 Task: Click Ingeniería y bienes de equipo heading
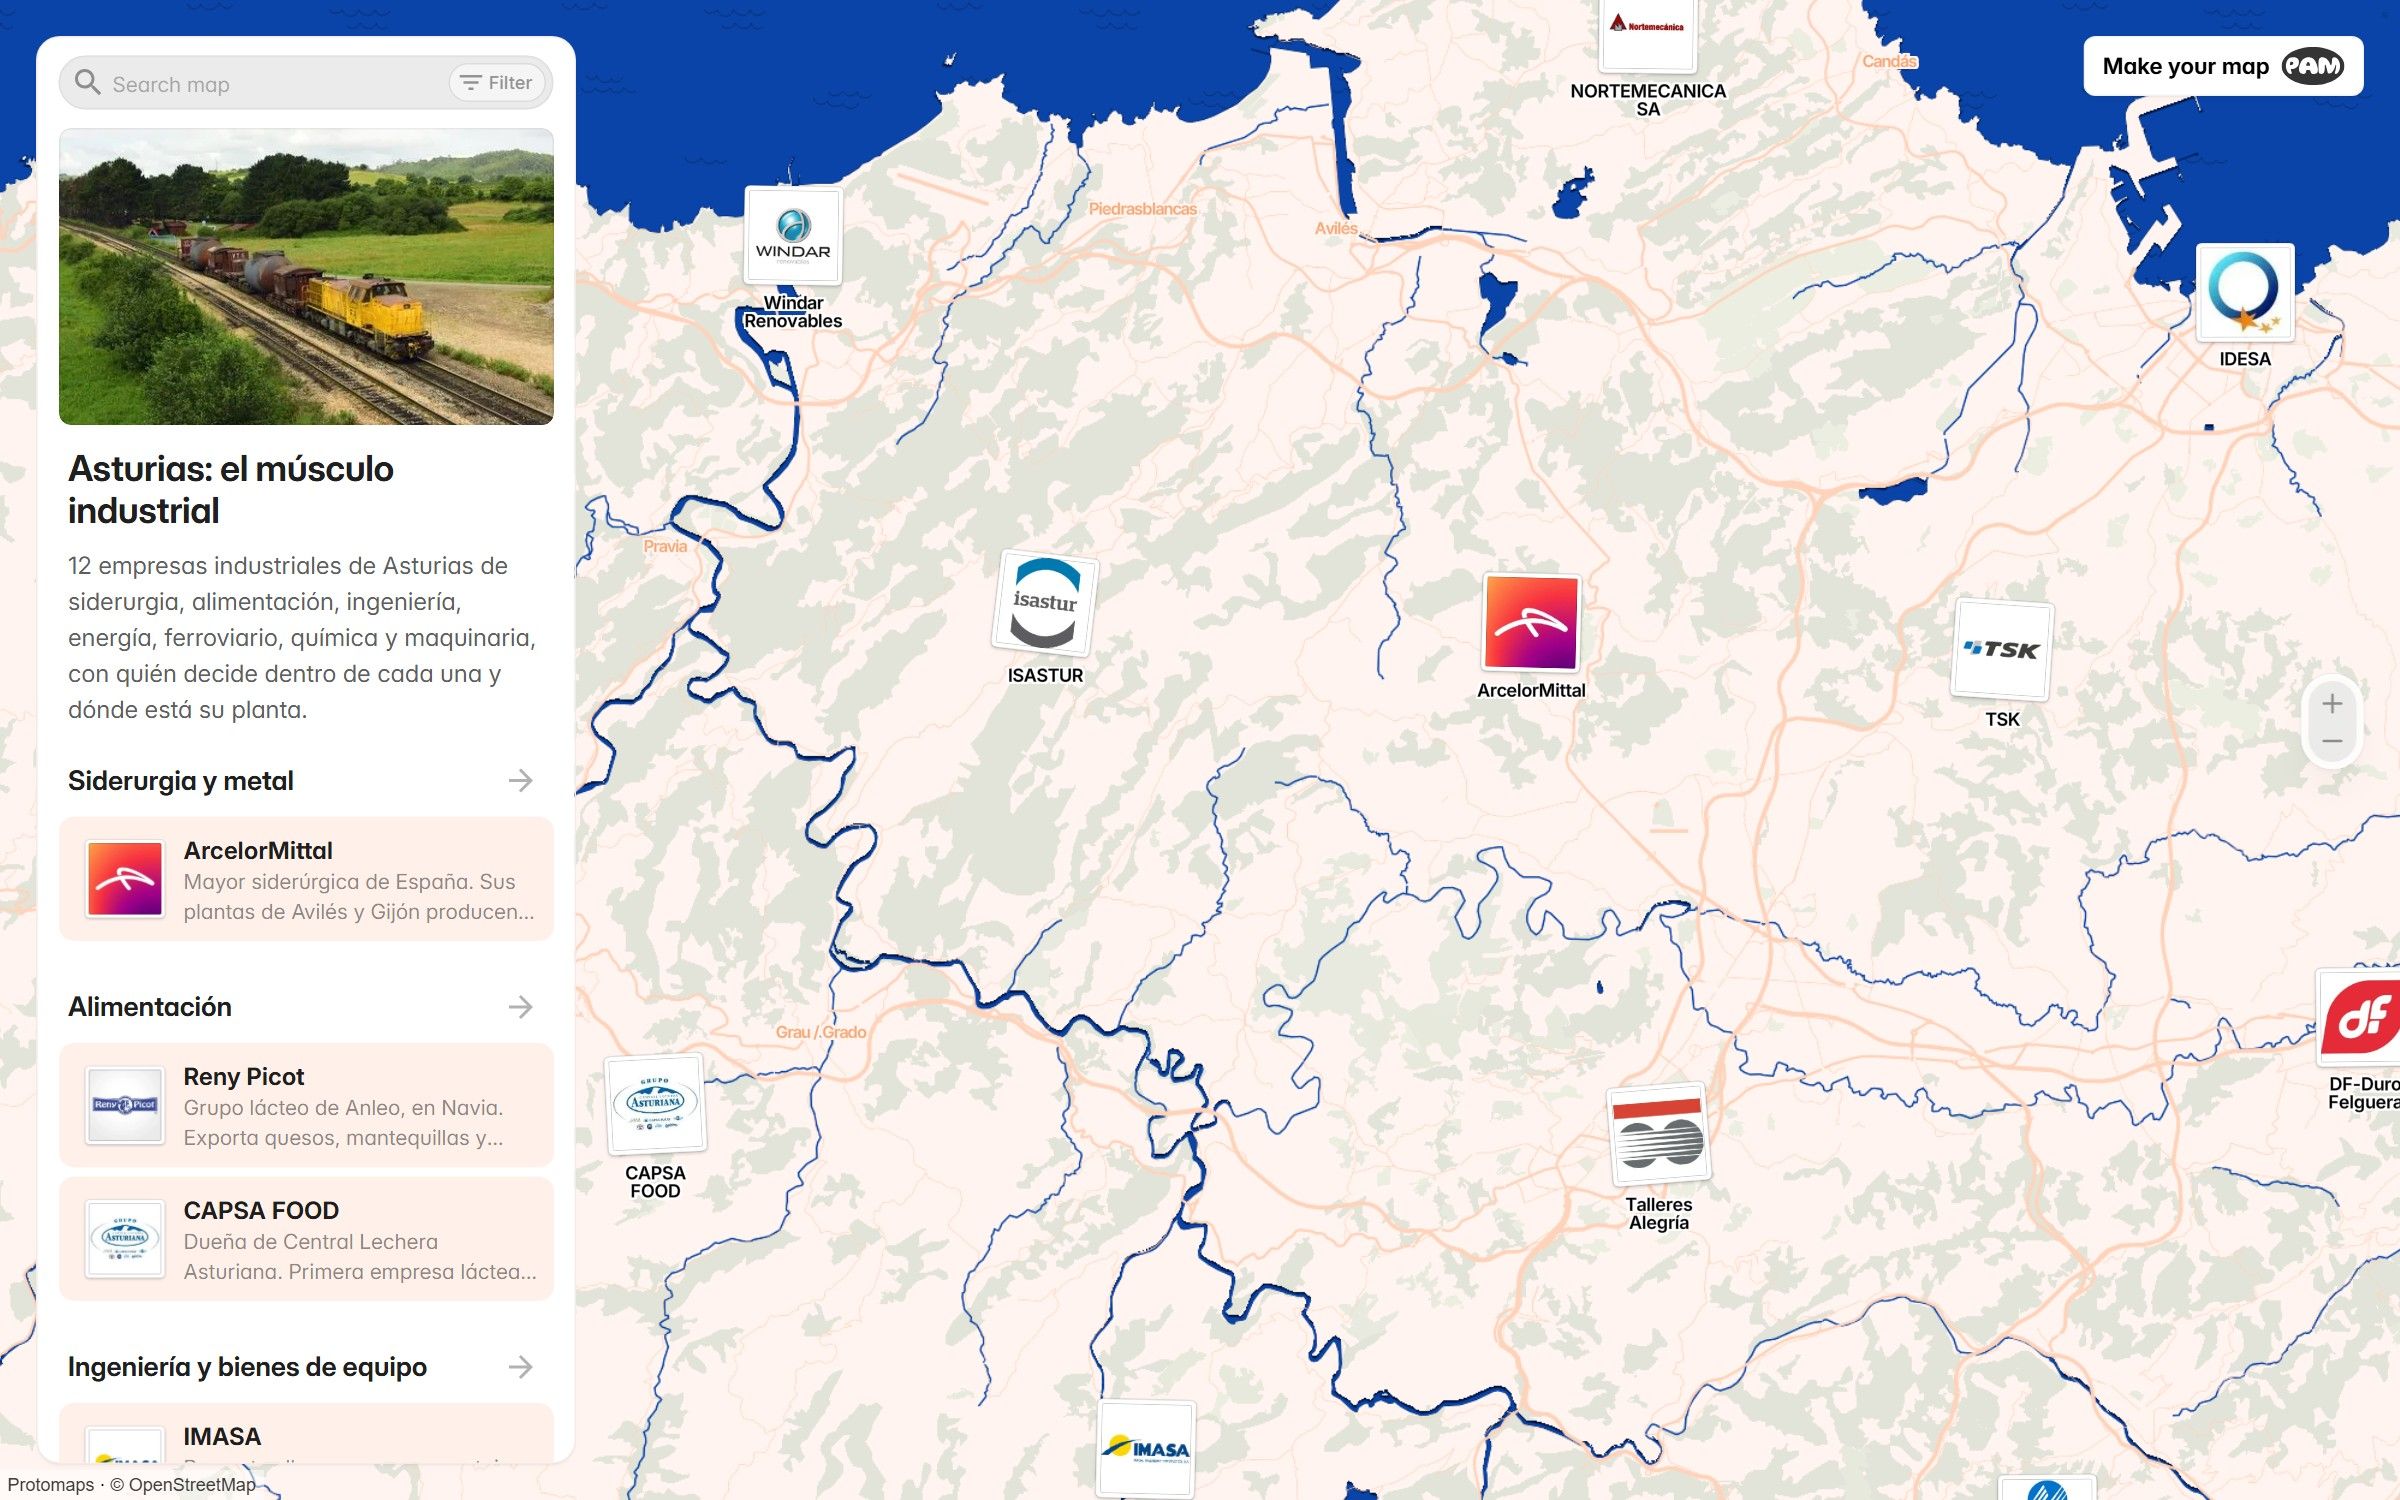(x=247, y=1367)
